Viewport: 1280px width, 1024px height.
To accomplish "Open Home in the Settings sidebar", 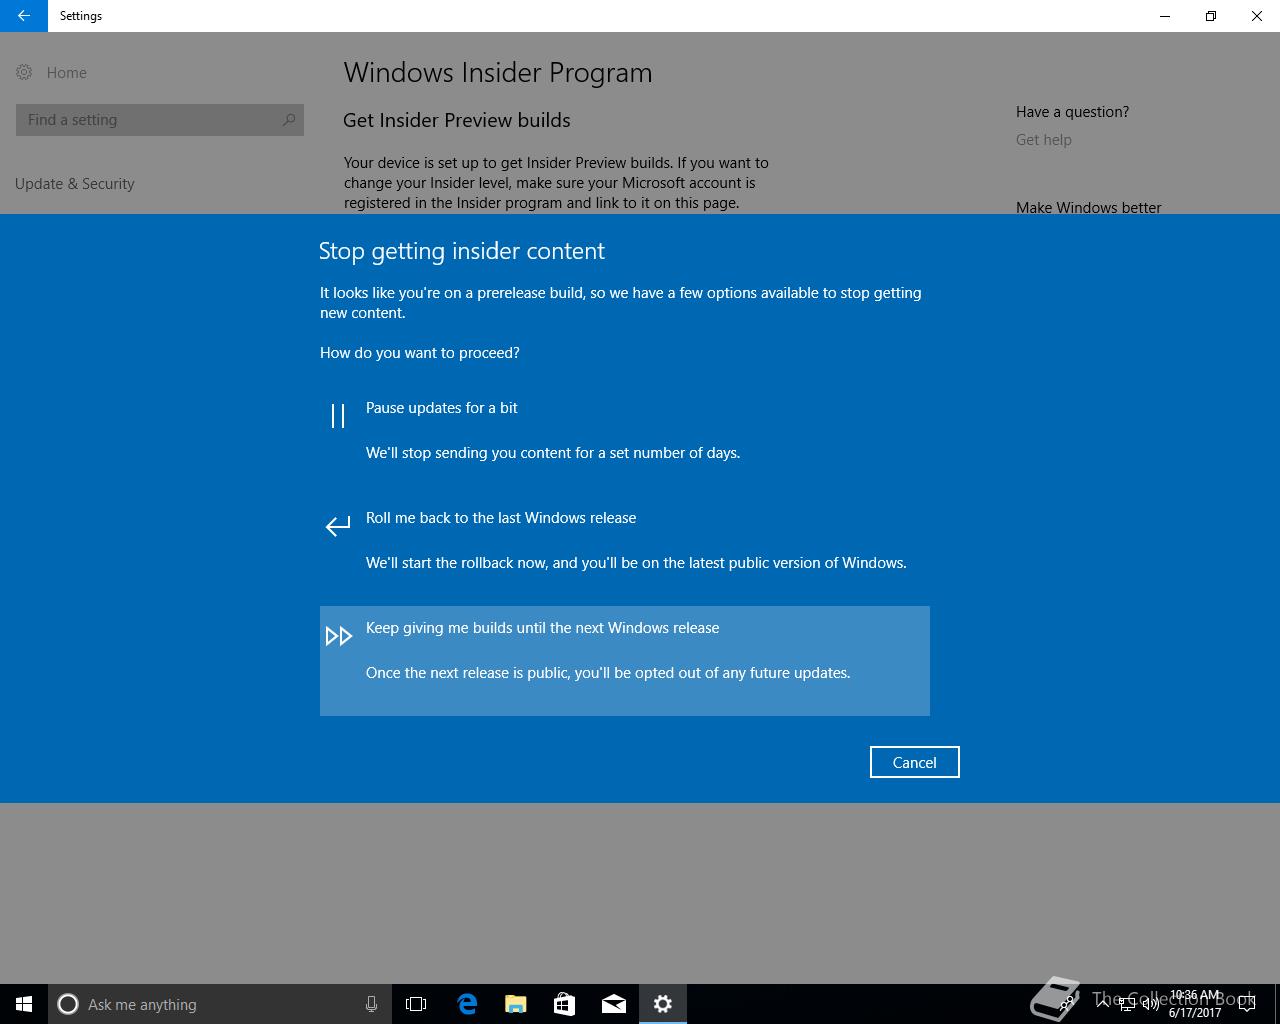I will 66,72.
